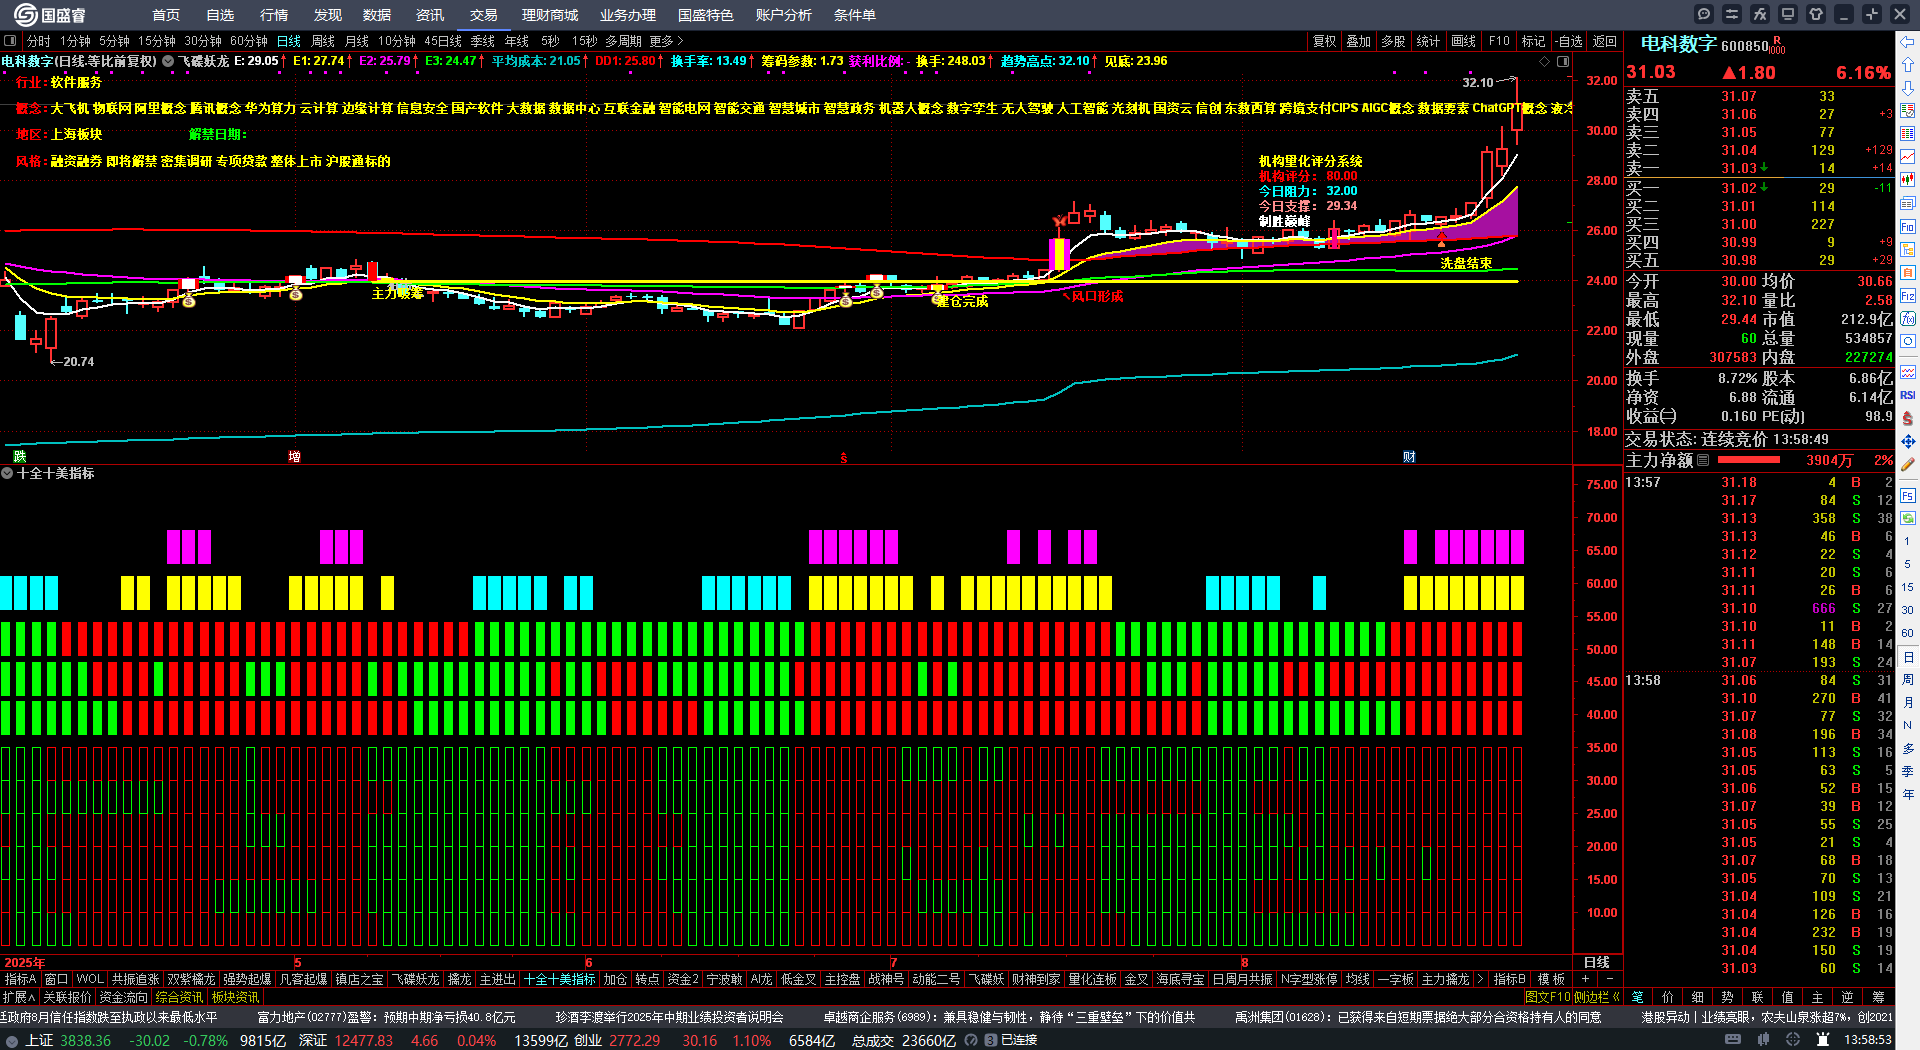Click the 画线 draw line button
The width and height of the screenshot is (1920, 1050).
coord(1464,41)
